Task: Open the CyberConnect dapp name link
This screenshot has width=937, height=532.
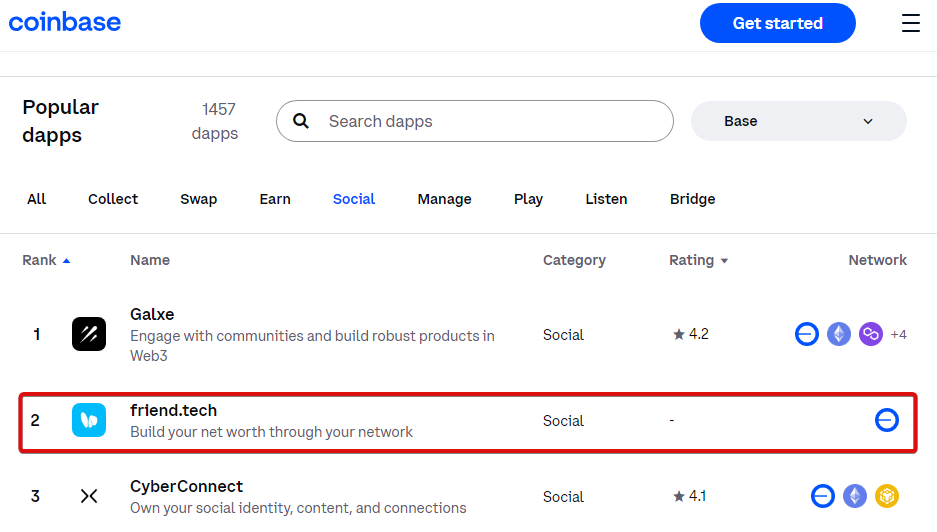Action: coord(186,487)
